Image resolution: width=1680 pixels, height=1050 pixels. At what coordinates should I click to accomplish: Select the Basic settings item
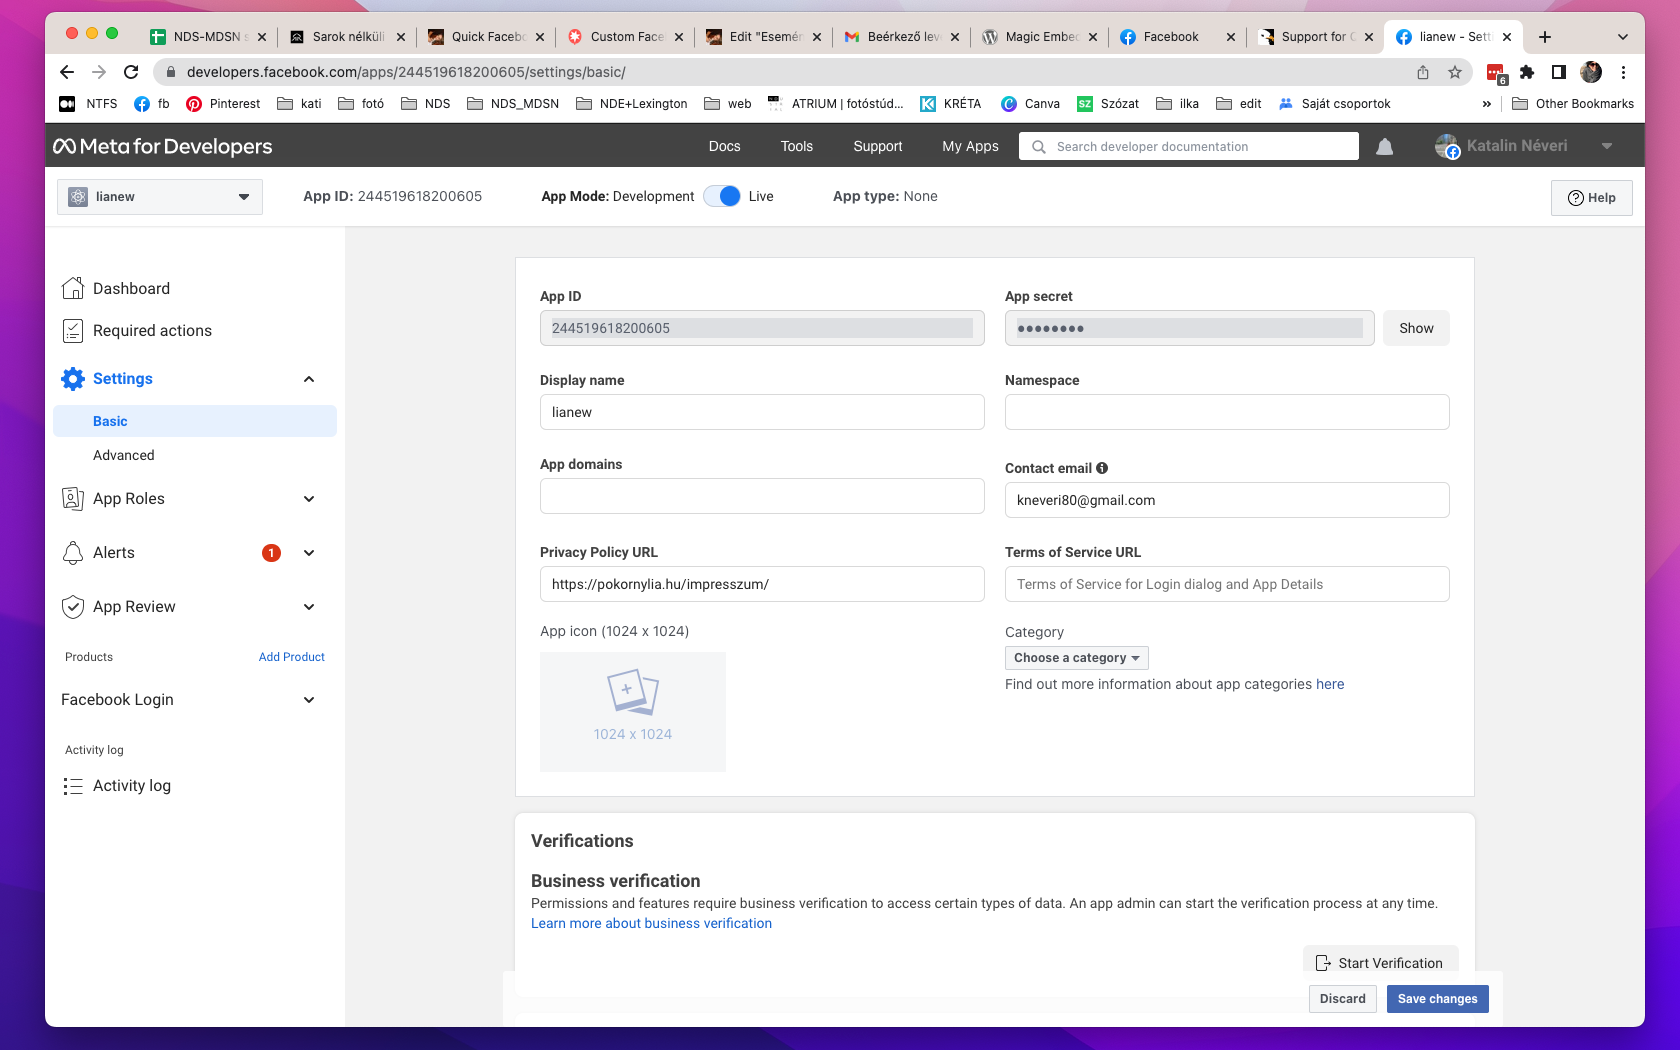tap(195, 421)
